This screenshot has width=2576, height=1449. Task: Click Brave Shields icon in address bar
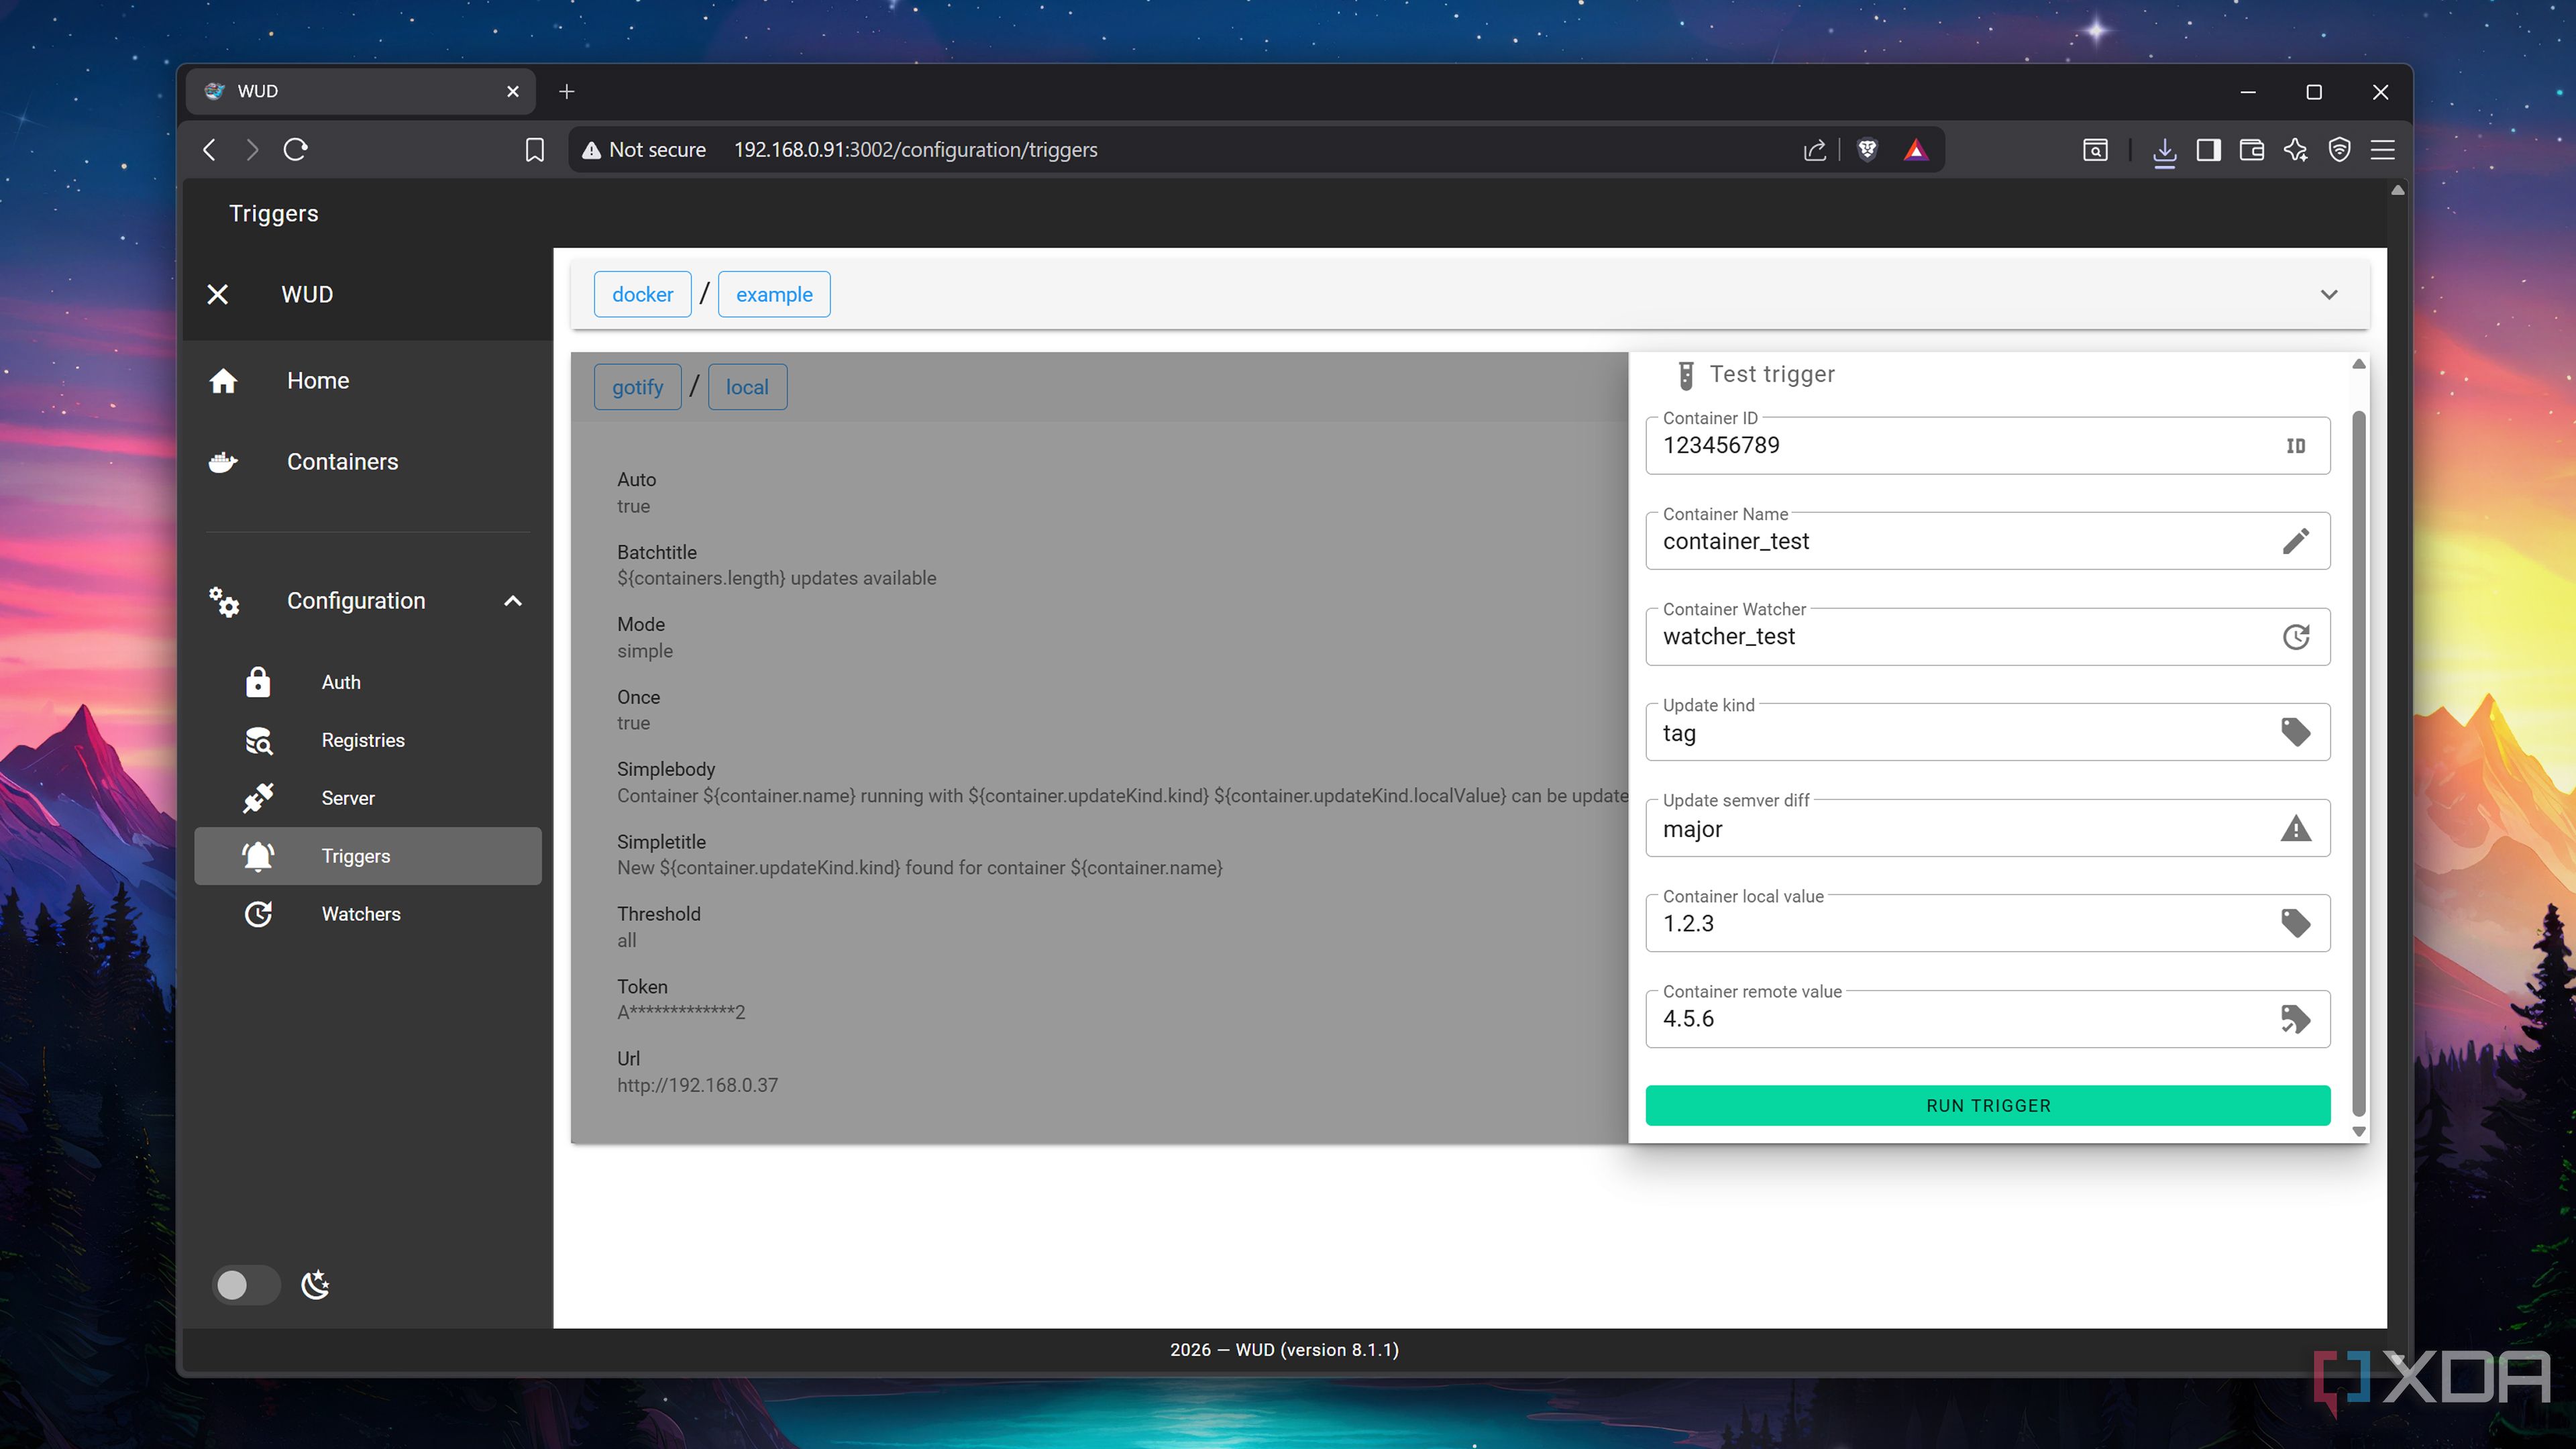coord(1866,150)
